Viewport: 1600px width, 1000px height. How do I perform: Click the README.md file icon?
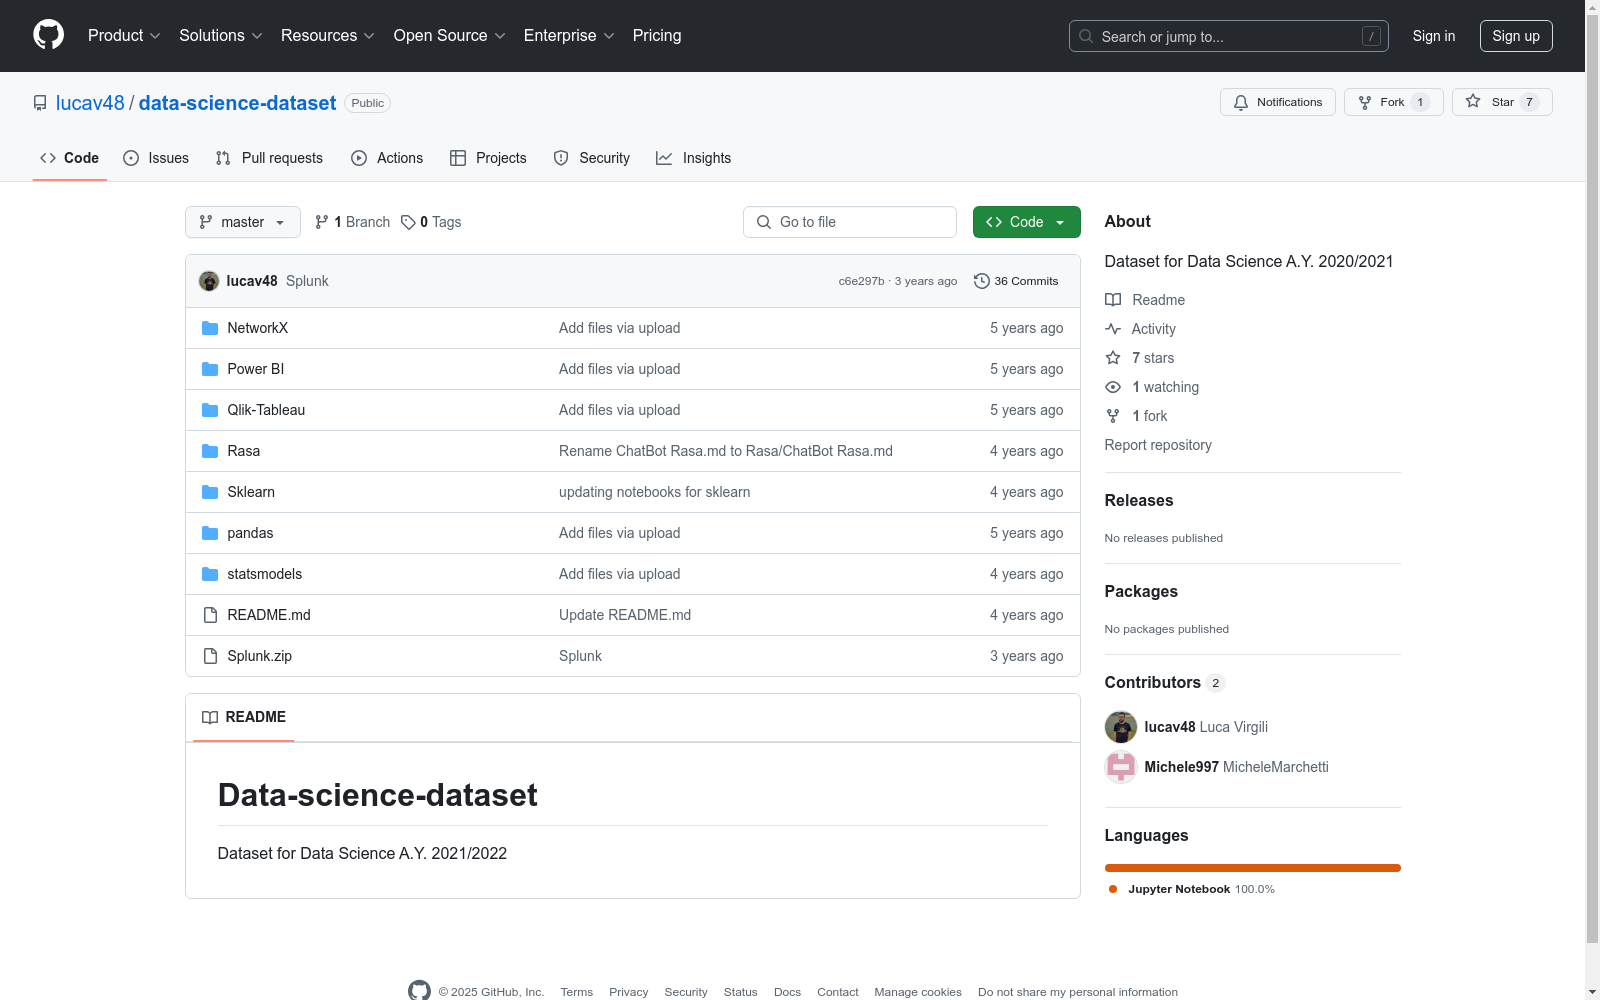click(x=210, y=615)
